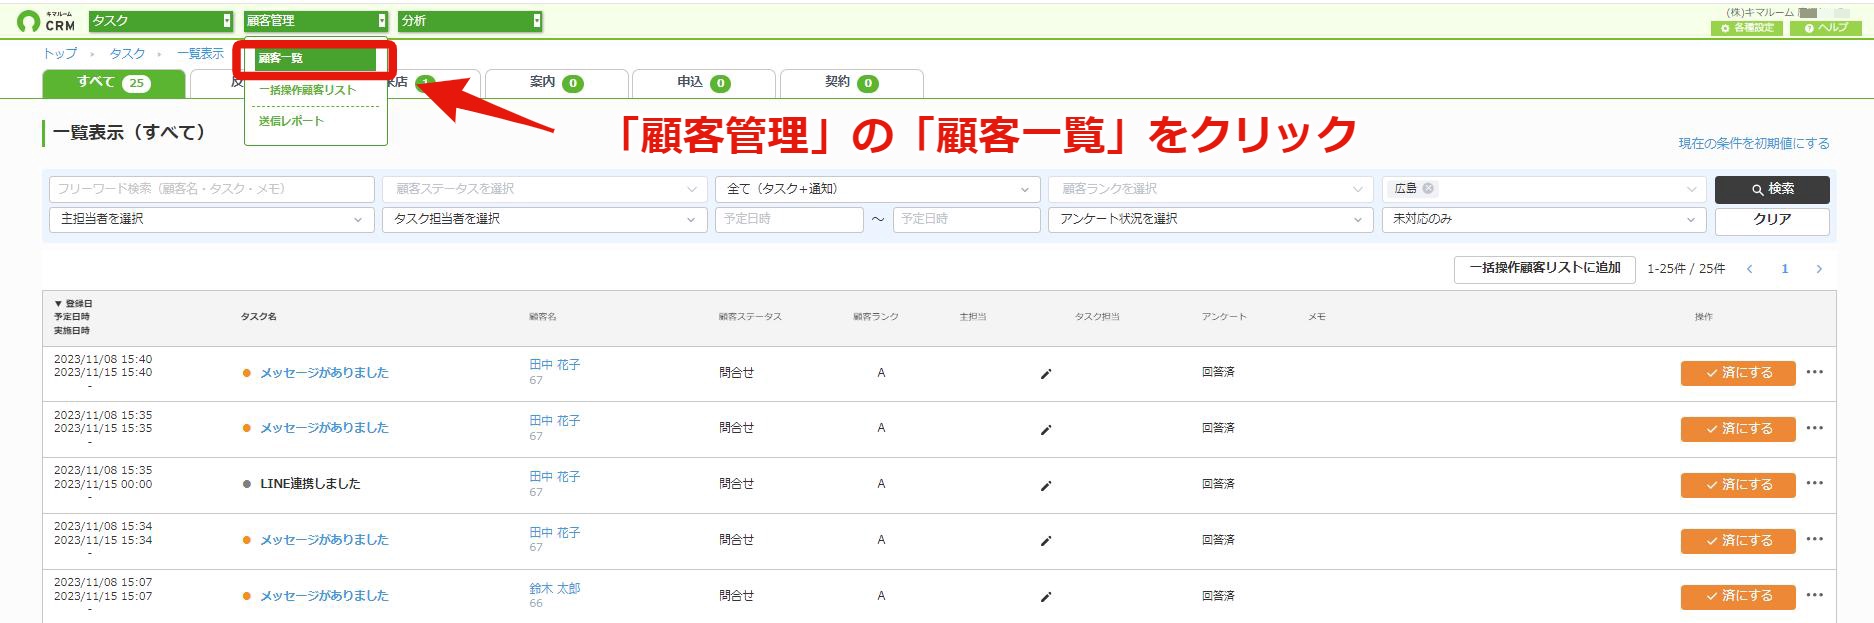This screenshot has height=623, width=1874.
Task: Remove the 広島 tag with the x icon
Action: [x=1428, y=188]
